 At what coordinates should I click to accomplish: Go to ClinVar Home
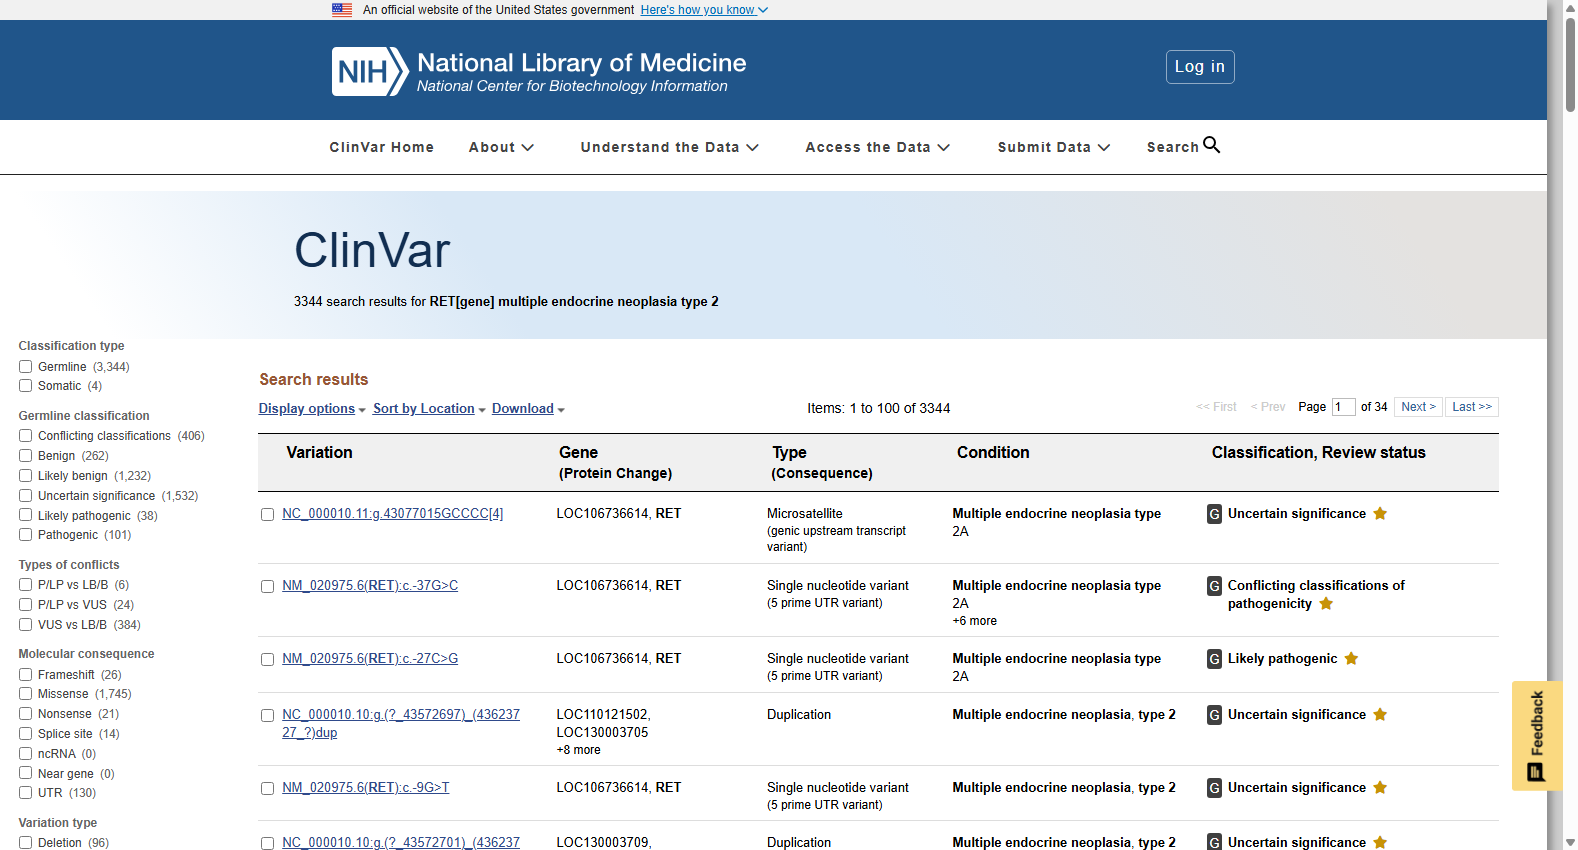tap(381, 147)
